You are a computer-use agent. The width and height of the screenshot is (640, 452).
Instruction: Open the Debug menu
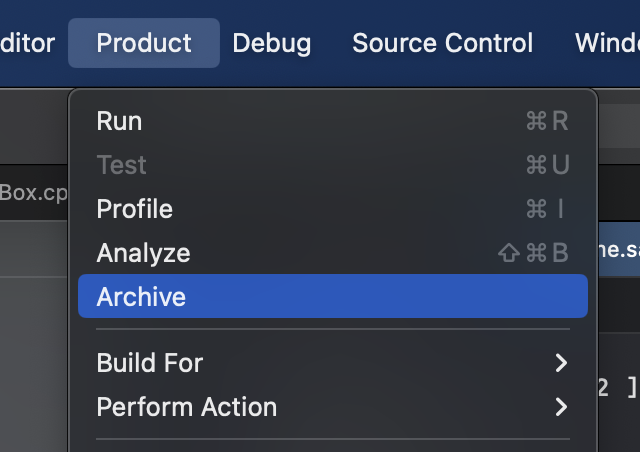coord(271,43)
